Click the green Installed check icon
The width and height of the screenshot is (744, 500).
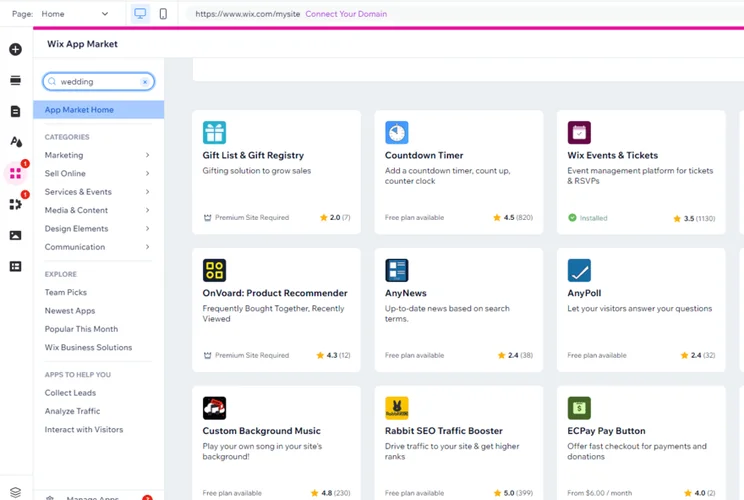pyautogui.click(x=572, y=218)
